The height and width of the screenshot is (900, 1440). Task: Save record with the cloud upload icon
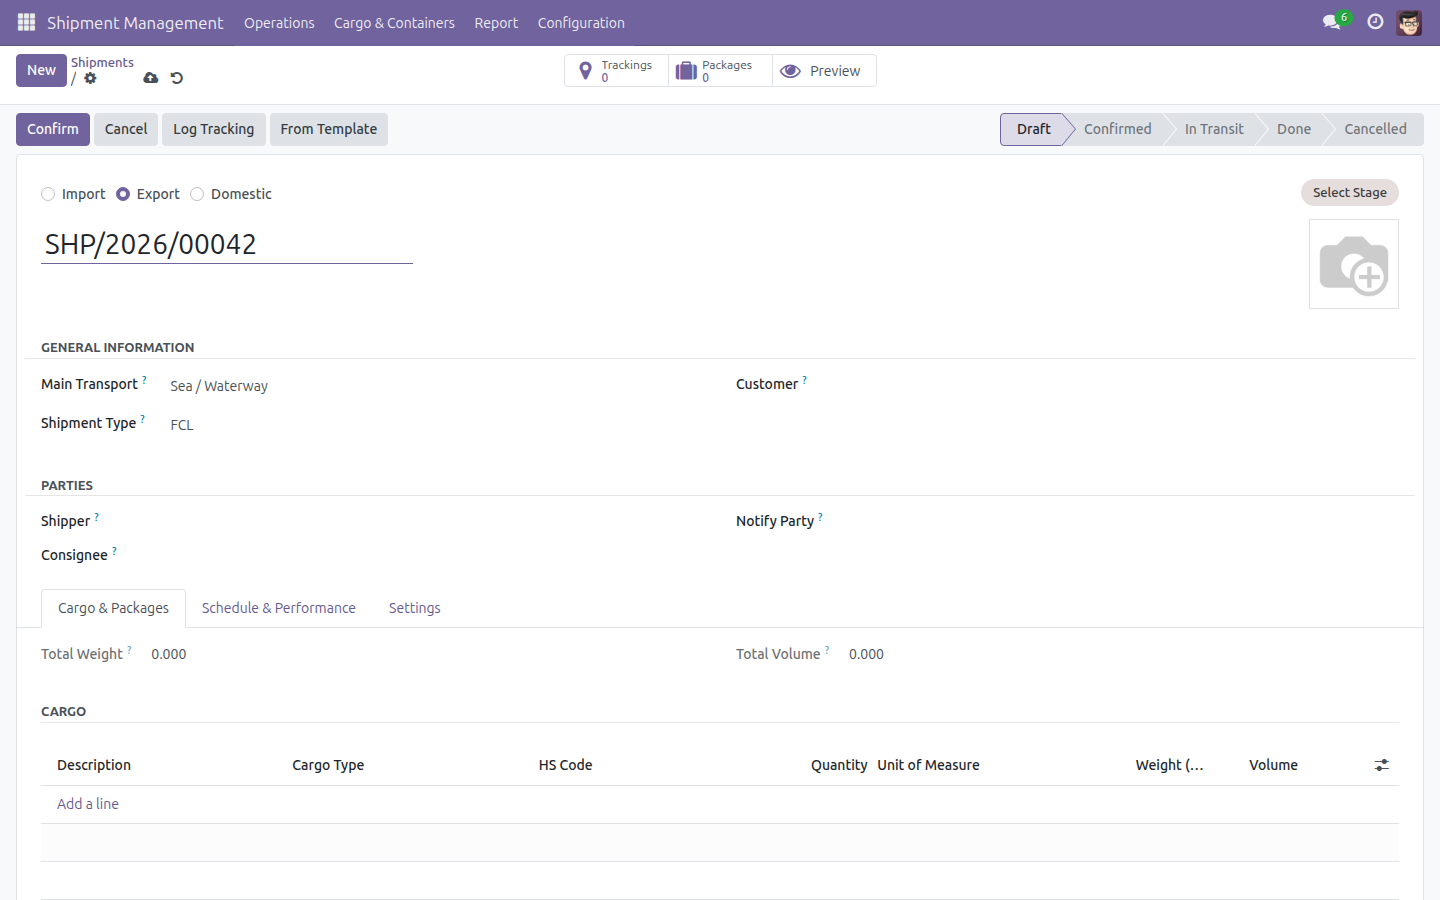tap(151, 78)
